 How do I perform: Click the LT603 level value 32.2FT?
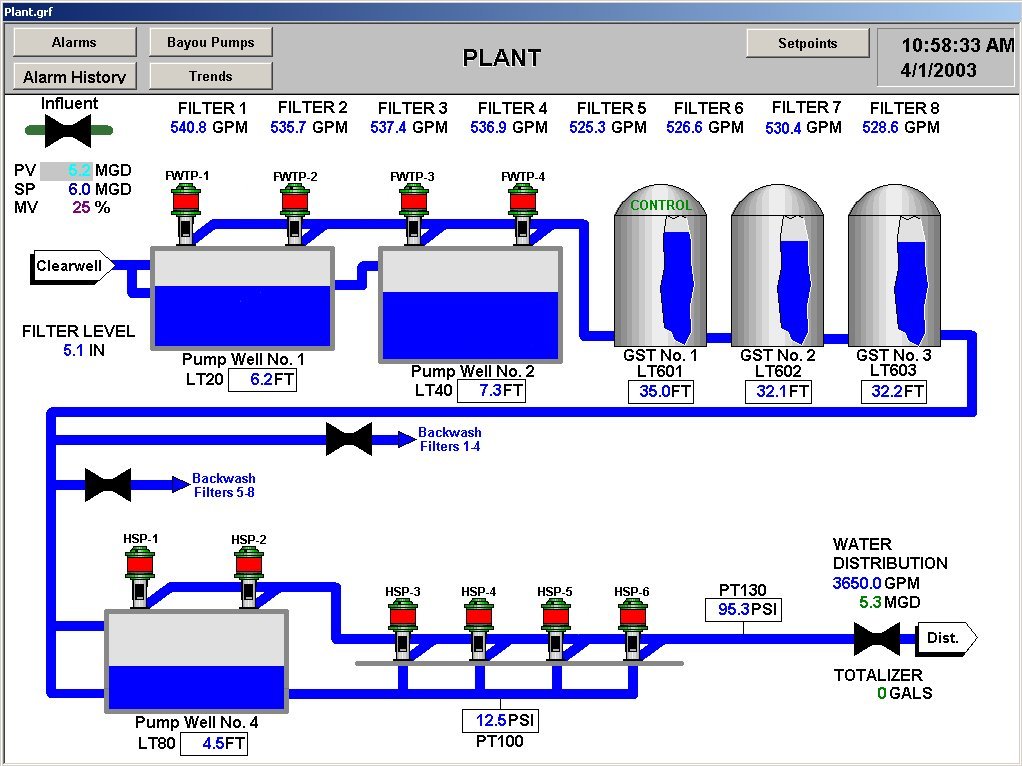[894, 391]
